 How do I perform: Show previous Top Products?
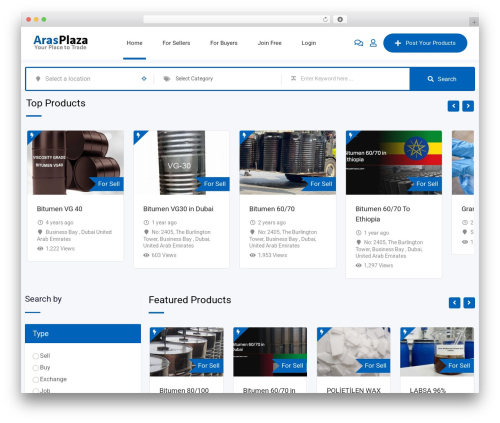coord(453,106)
